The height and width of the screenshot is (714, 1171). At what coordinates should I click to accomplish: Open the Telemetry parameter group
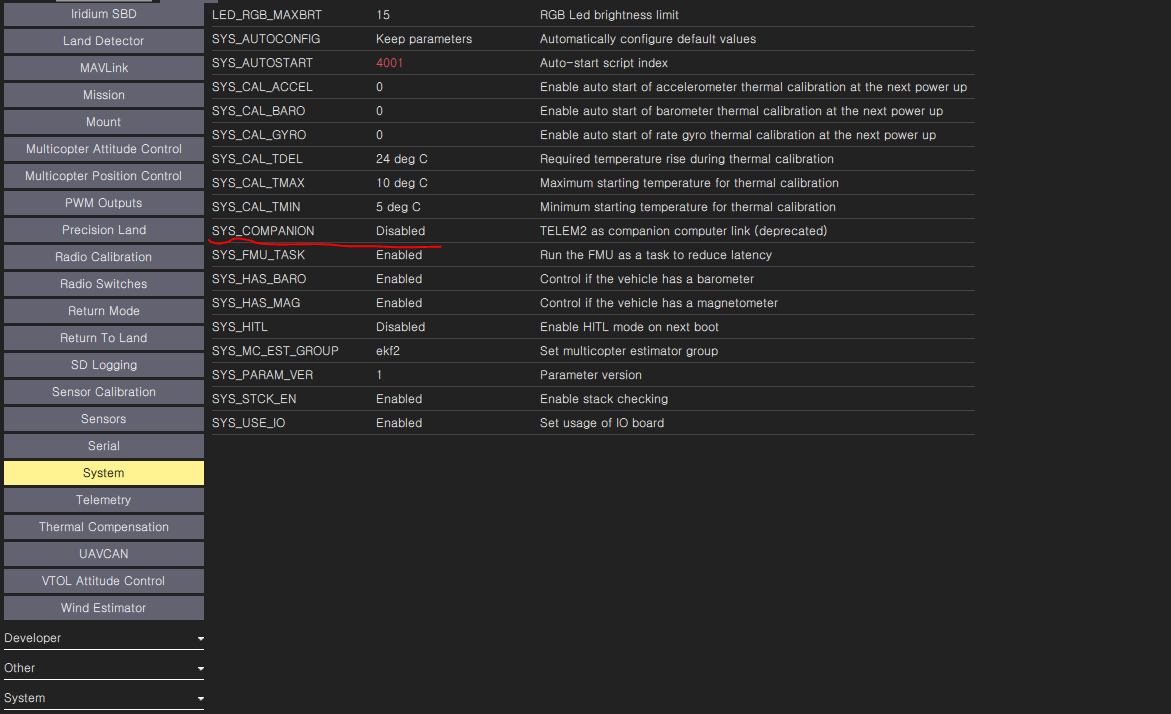coord(103,499)
